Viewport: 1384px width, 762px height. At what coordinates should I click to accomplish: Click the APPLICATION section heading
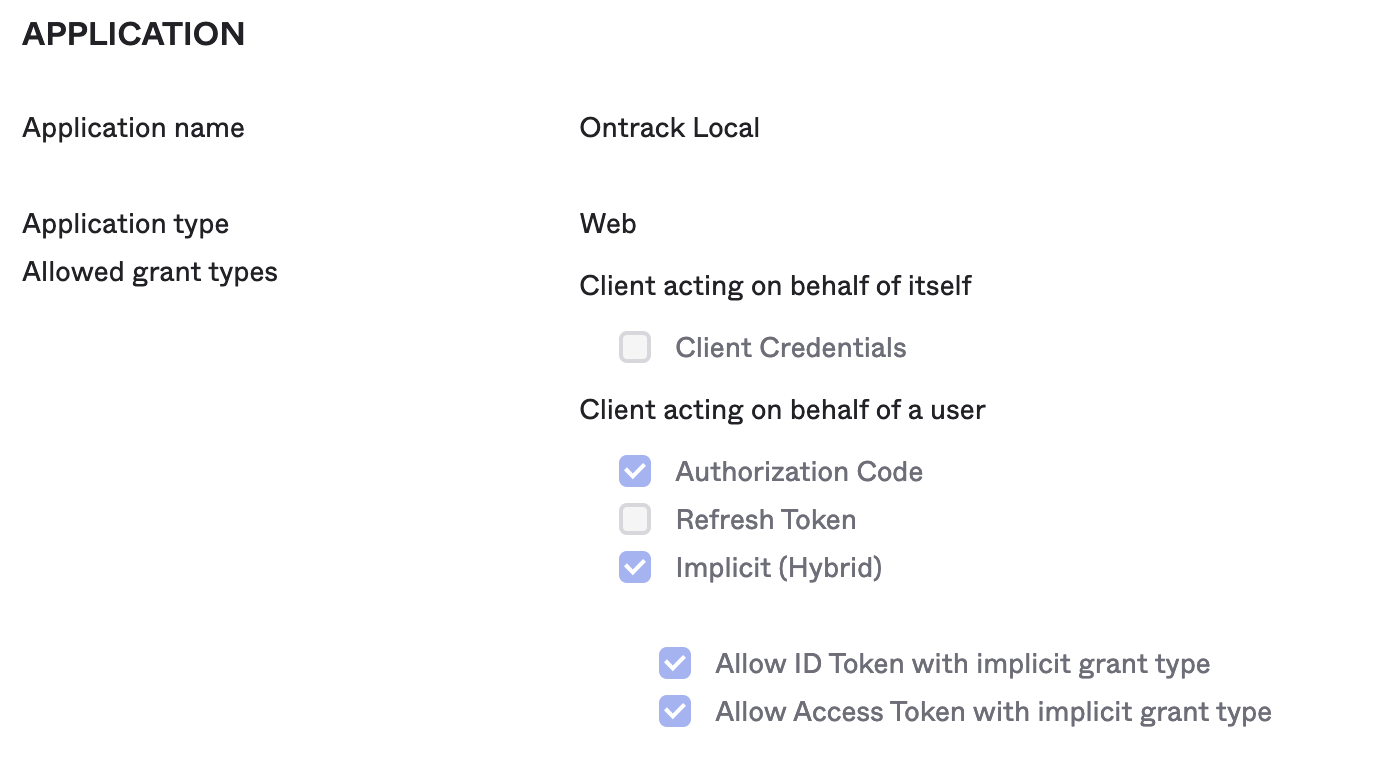(x=133, y=34)
